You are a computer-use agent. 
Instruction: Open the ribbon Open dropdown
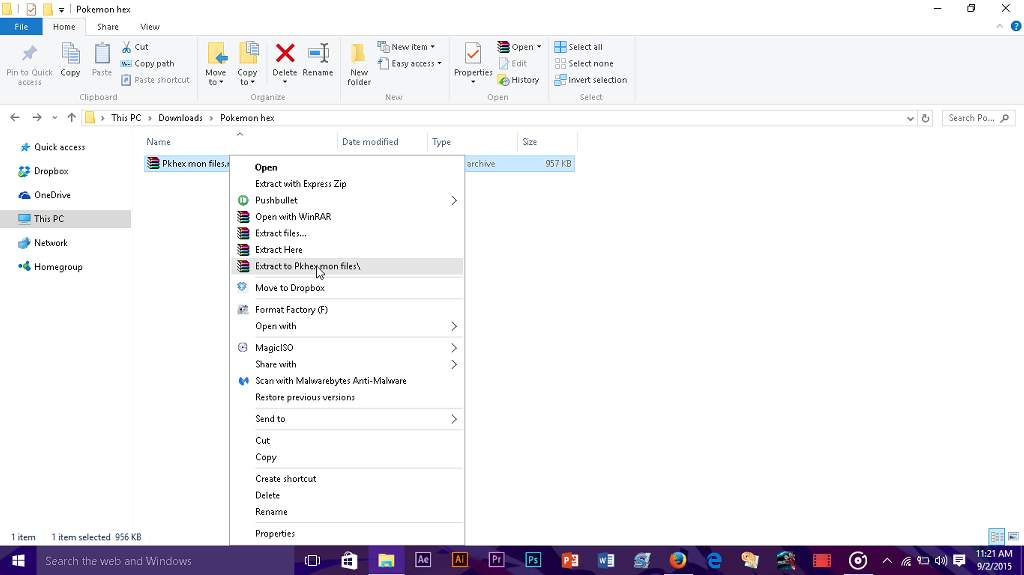pos(519,47)
